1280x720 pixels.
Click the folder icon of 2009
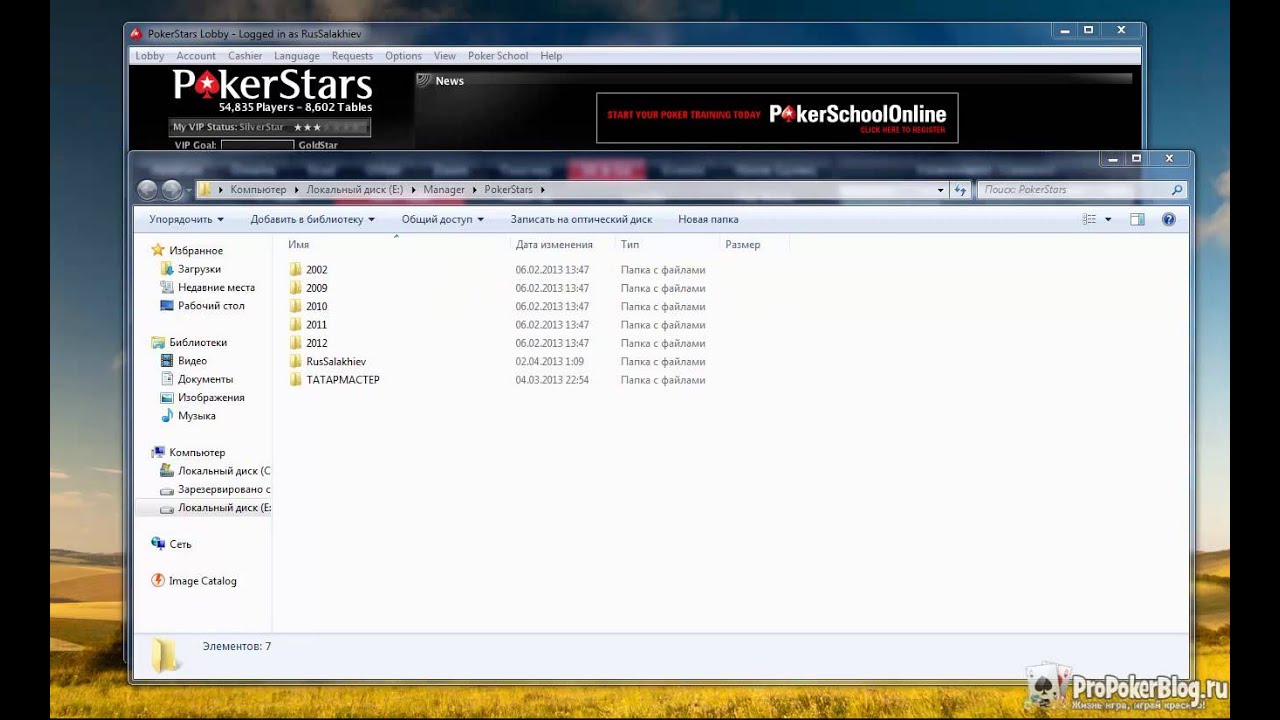[x=295, y=288]
